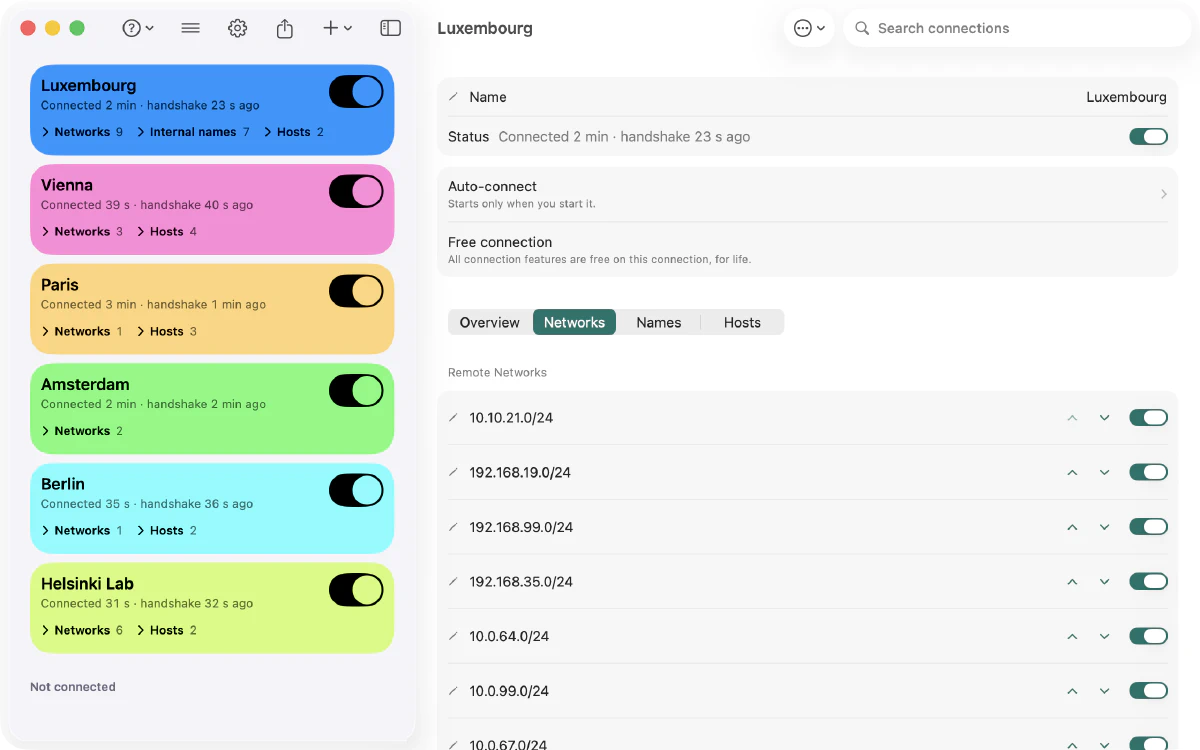Expand Networks under Luxembourg card
Screen dimensions: 1200x750
tap(82, 132)
